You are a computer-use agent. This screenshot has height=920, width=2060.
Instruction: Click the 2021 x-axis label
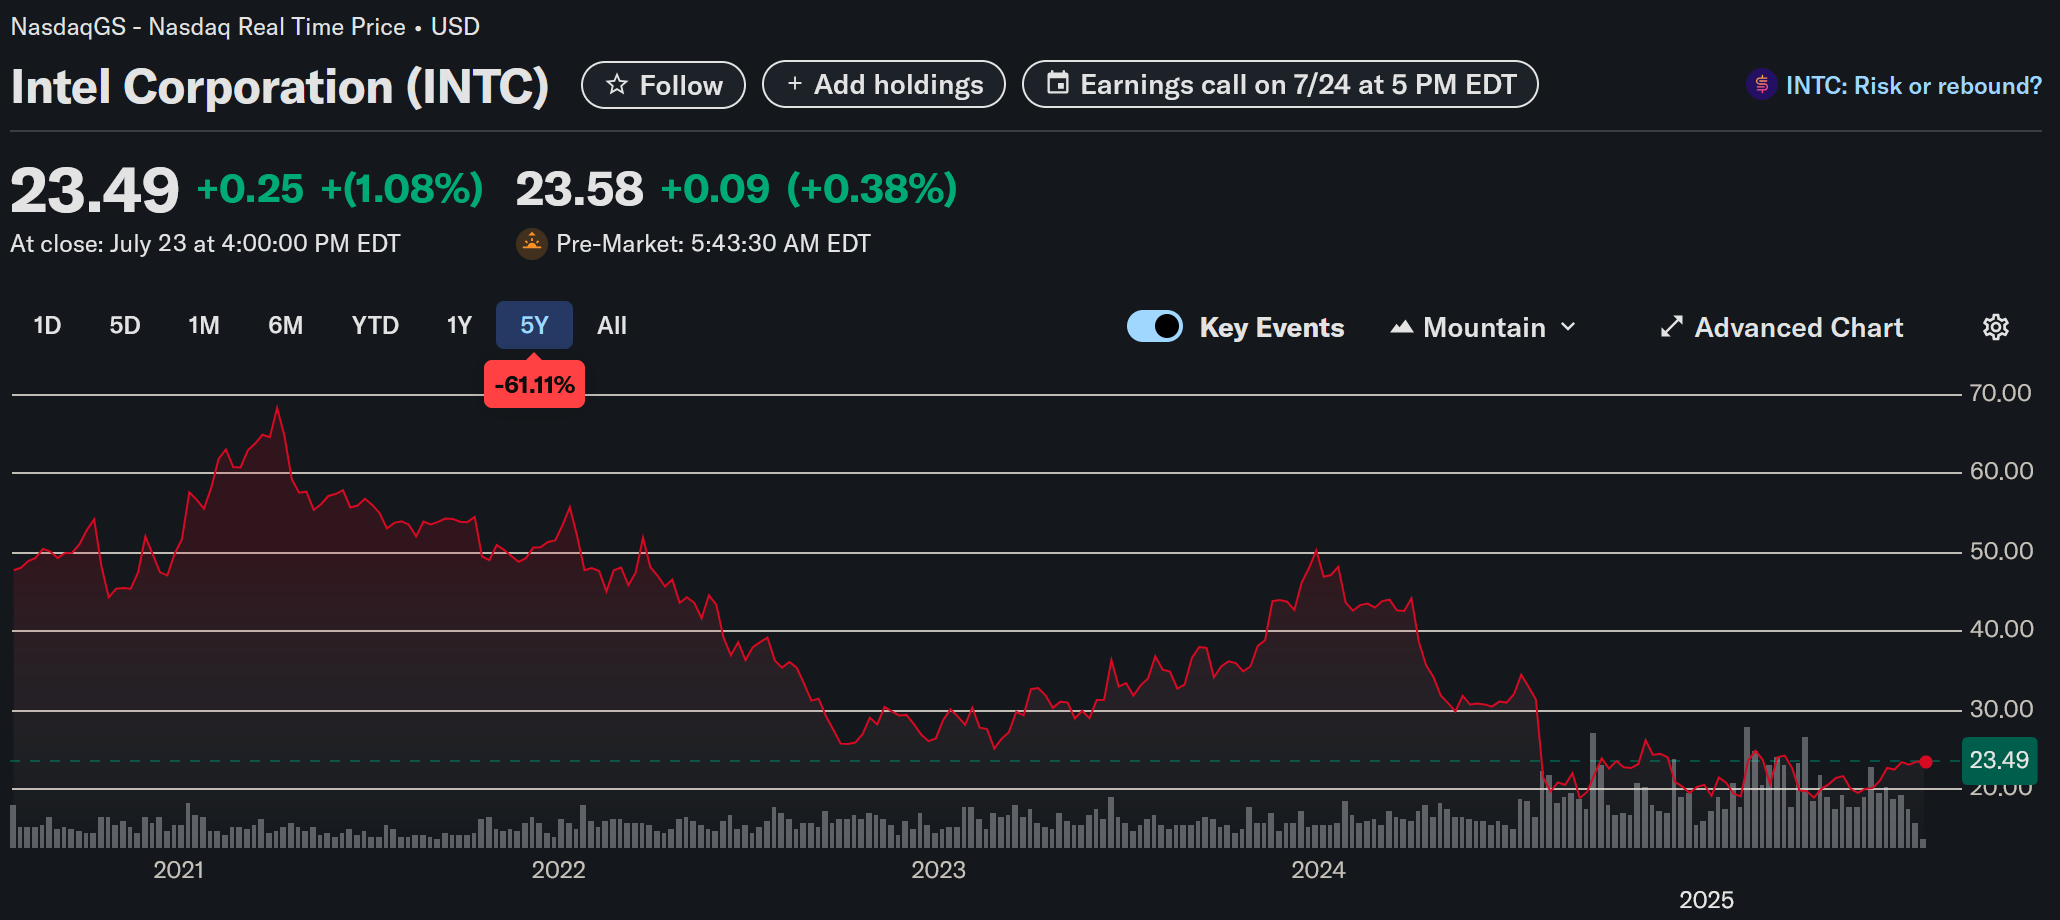[x=179, y=870]
